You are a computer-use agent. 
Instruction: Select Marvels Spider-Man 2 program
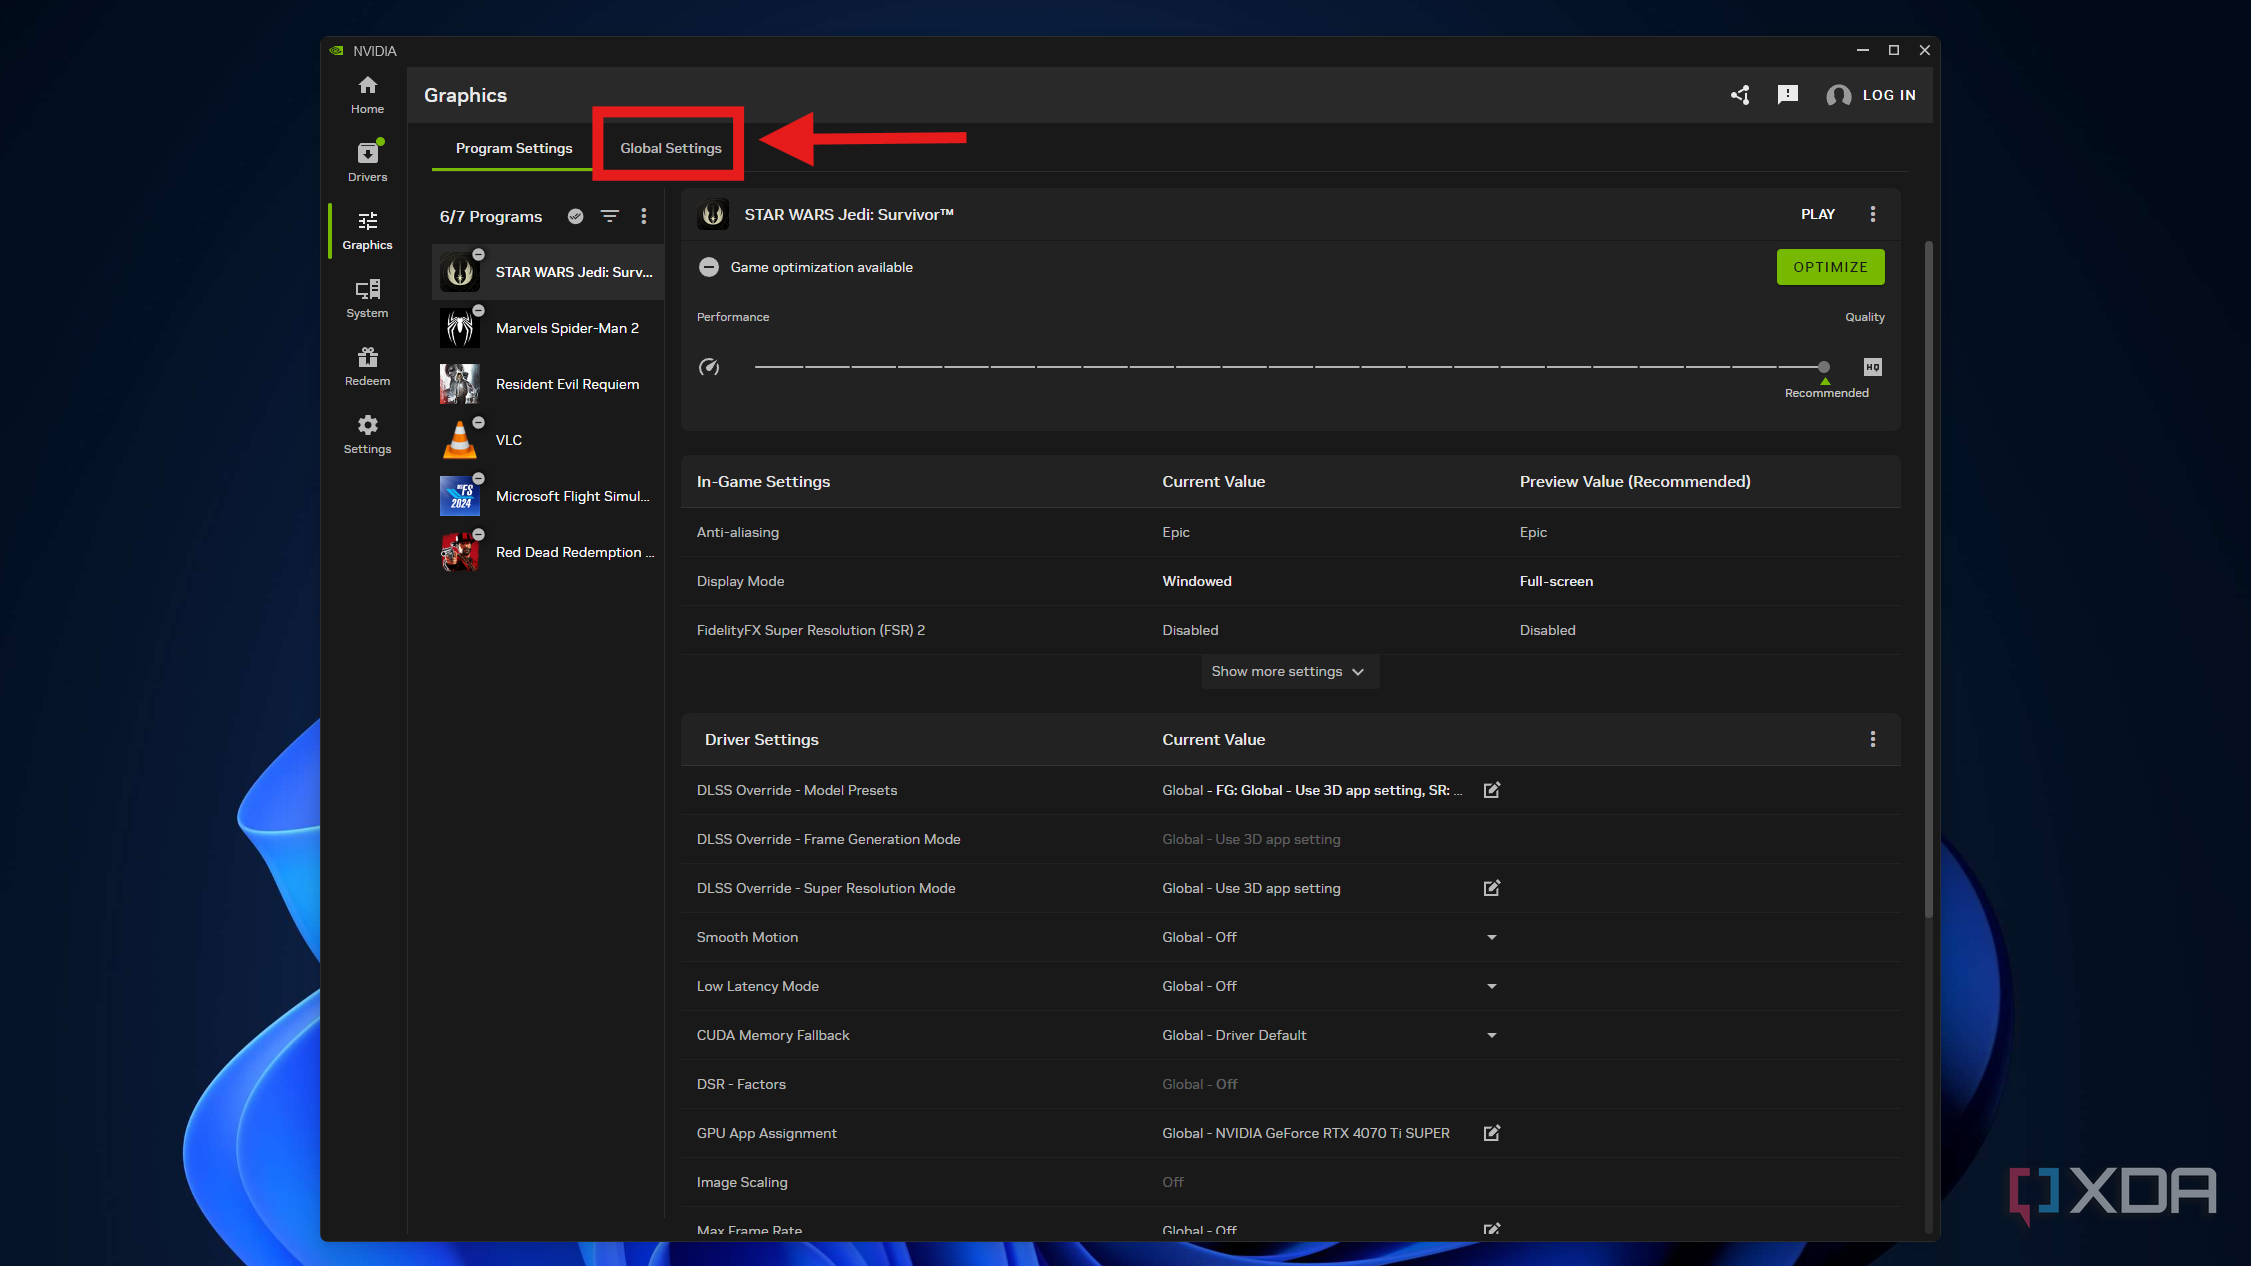(548, 328)
